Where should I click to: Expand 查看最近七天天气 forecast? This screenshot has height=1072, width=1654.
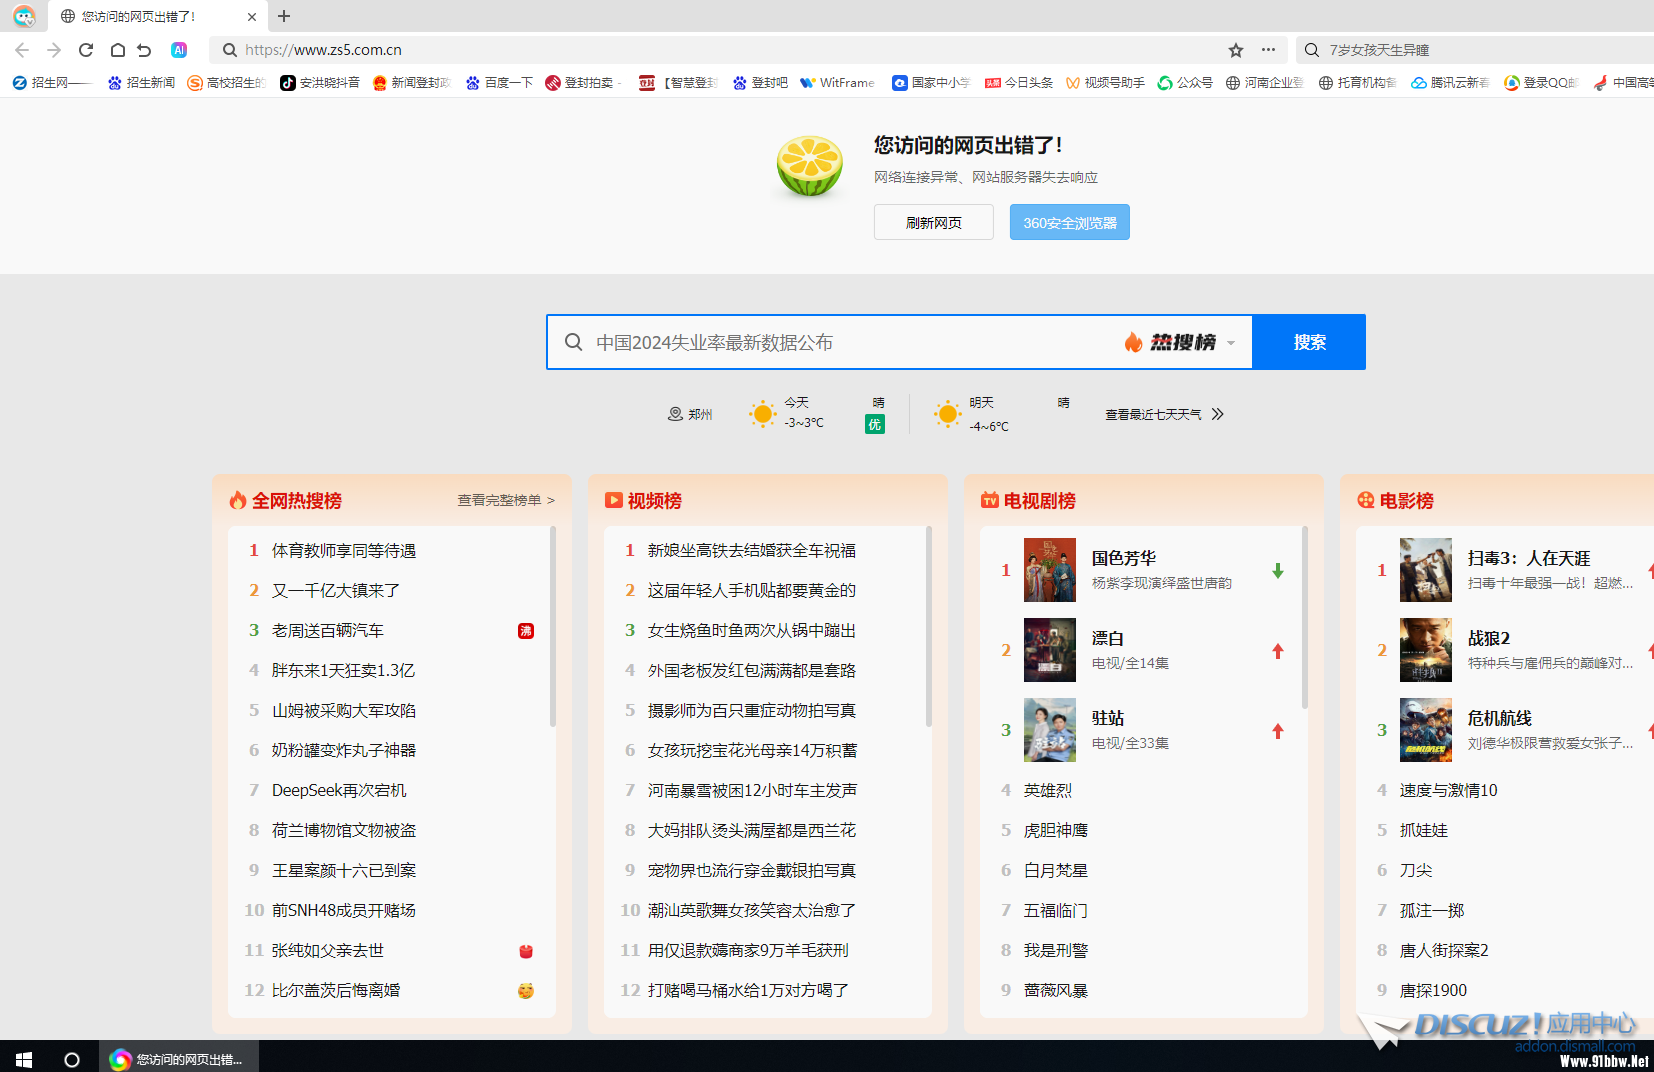1163,414
